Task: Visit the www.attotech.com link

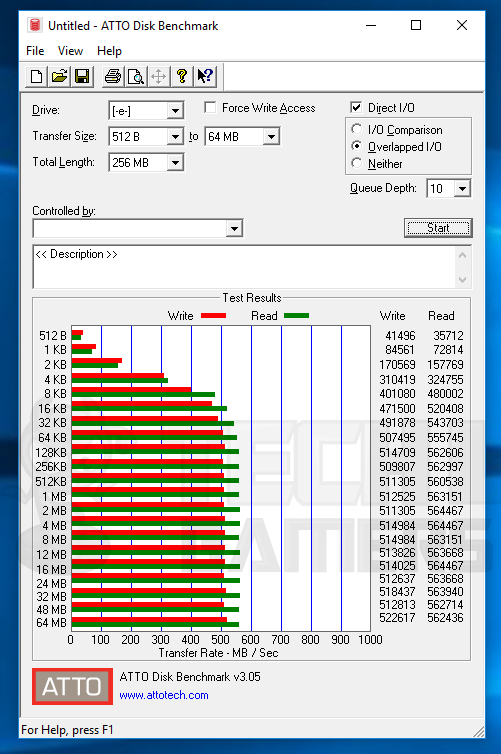Action: 163,695
